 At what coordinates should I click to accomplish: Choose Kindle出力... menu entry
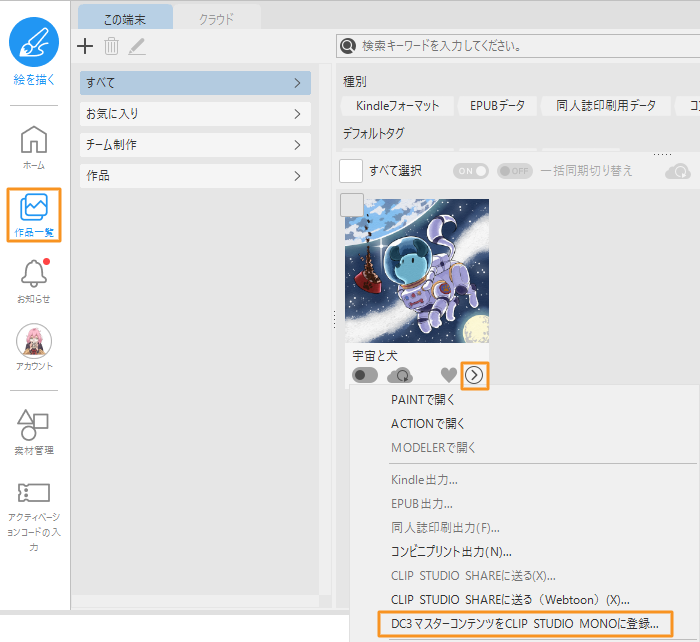tap(424, 480)
